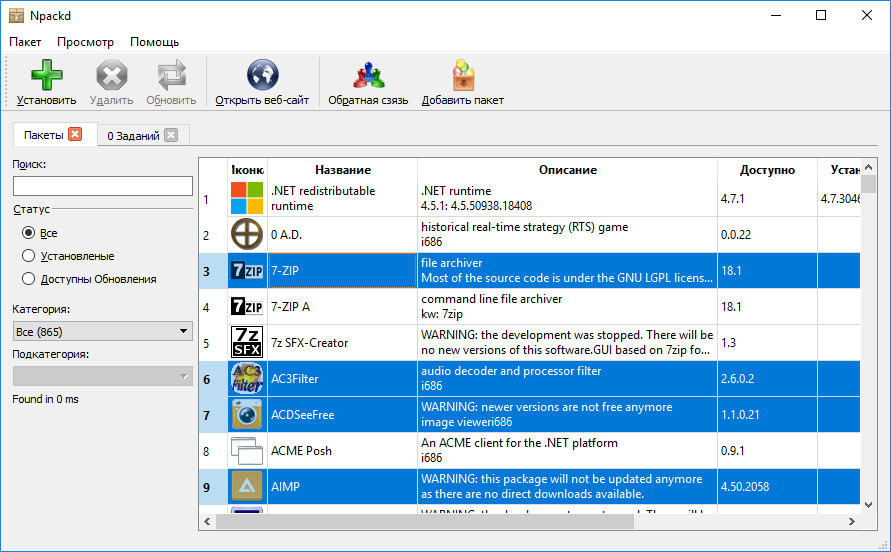Screen dimensions: 891x552
Task: Open the globe Открыть веб-сайт icon
Action: (x=263, y=75)
